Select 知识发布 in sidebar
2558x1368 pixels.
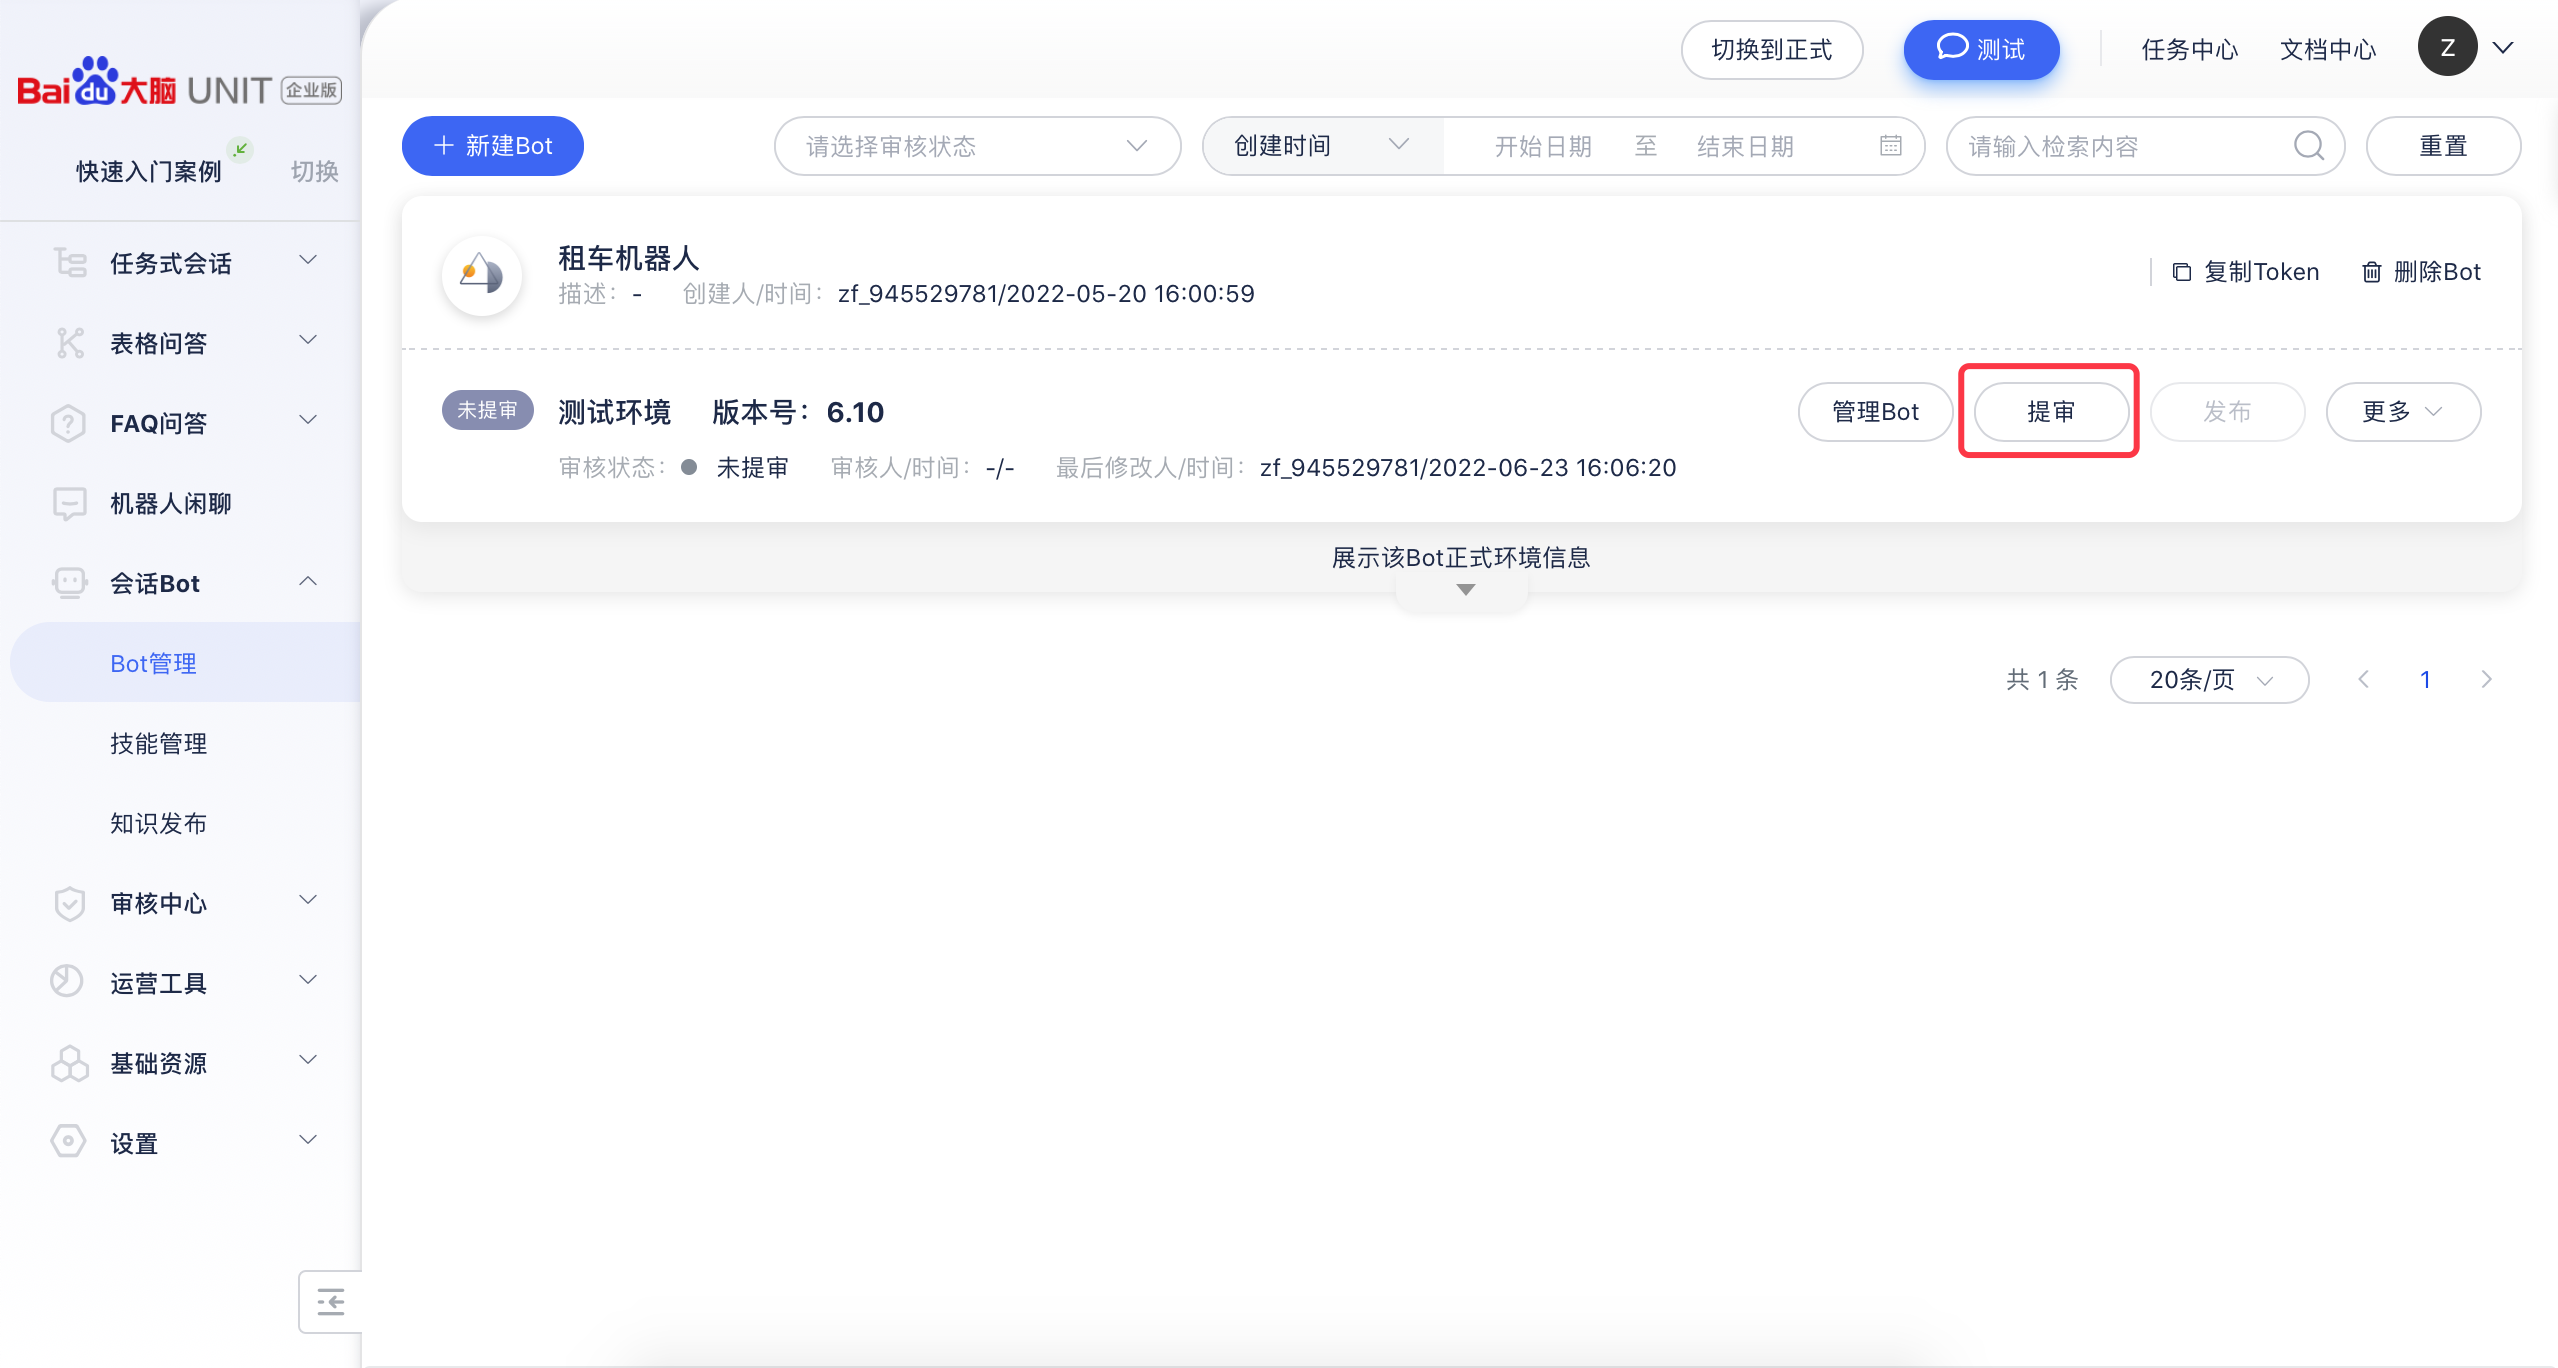pos(159,823)
